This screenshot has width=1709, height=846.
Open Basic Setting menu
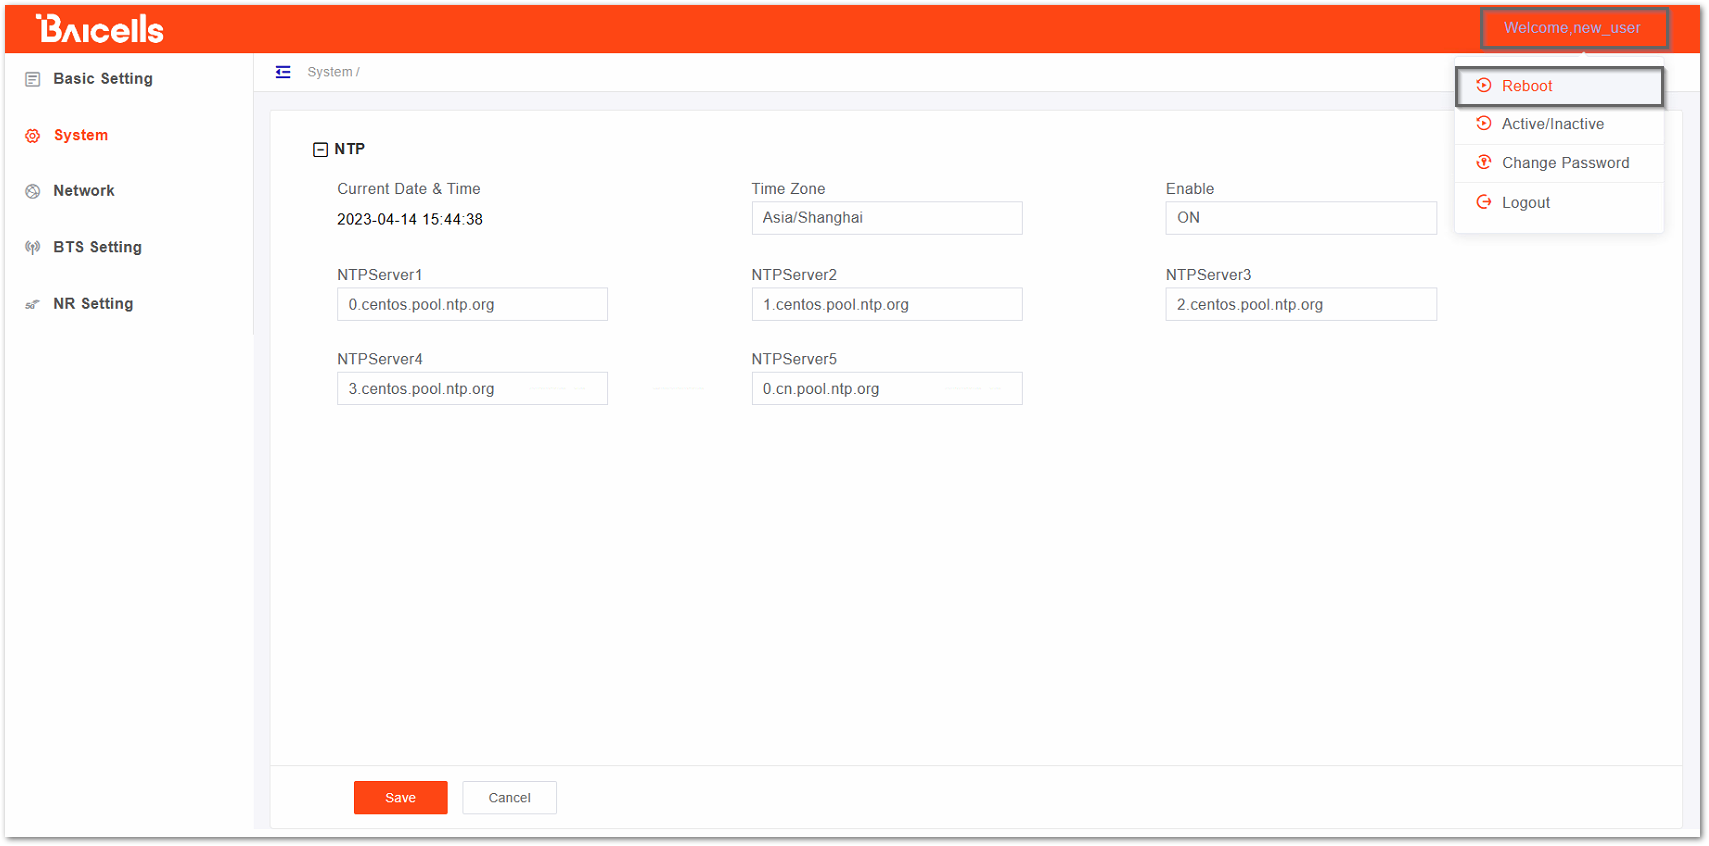[x=103, y=79]
